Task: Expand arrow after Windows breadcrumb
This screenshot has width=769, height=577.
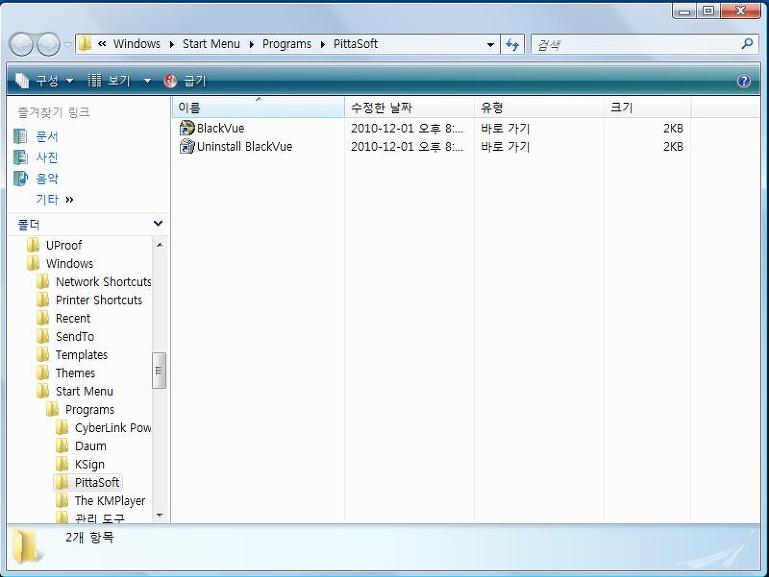Action: coord(172,45)
